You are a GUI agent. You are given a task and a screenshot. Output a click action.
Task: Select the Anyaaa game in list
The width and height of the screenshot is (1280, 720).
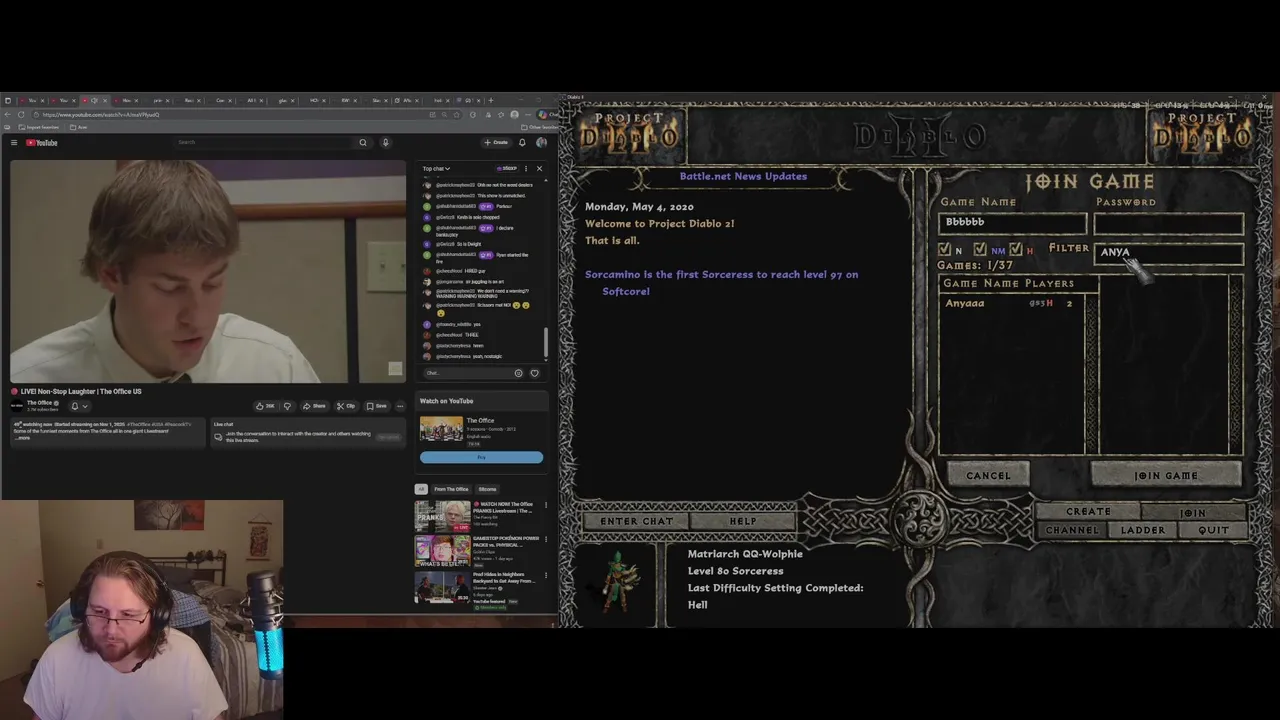tap(1012, 303)
